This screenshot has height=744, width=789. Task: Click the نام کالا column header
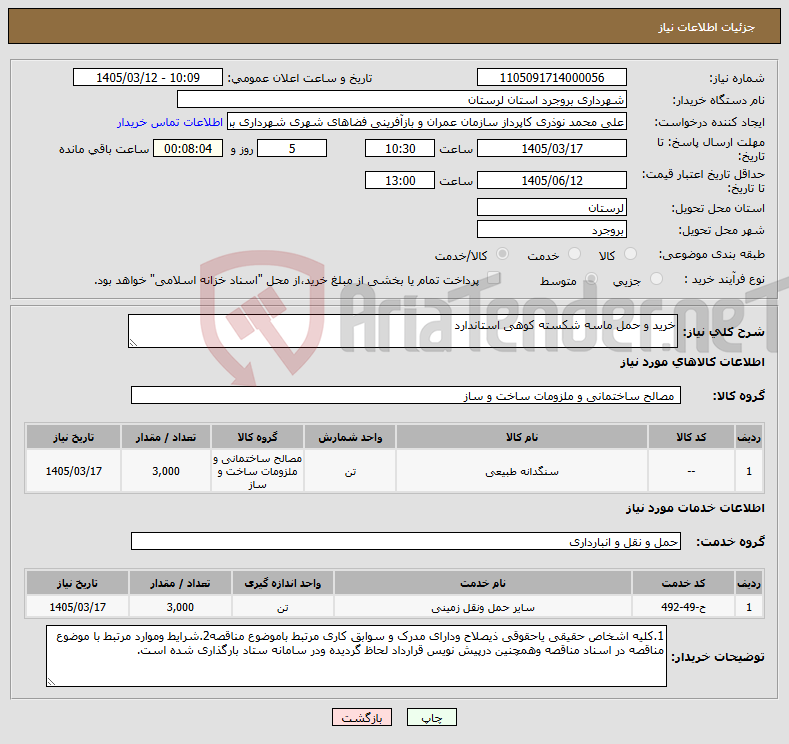(522, 437)
